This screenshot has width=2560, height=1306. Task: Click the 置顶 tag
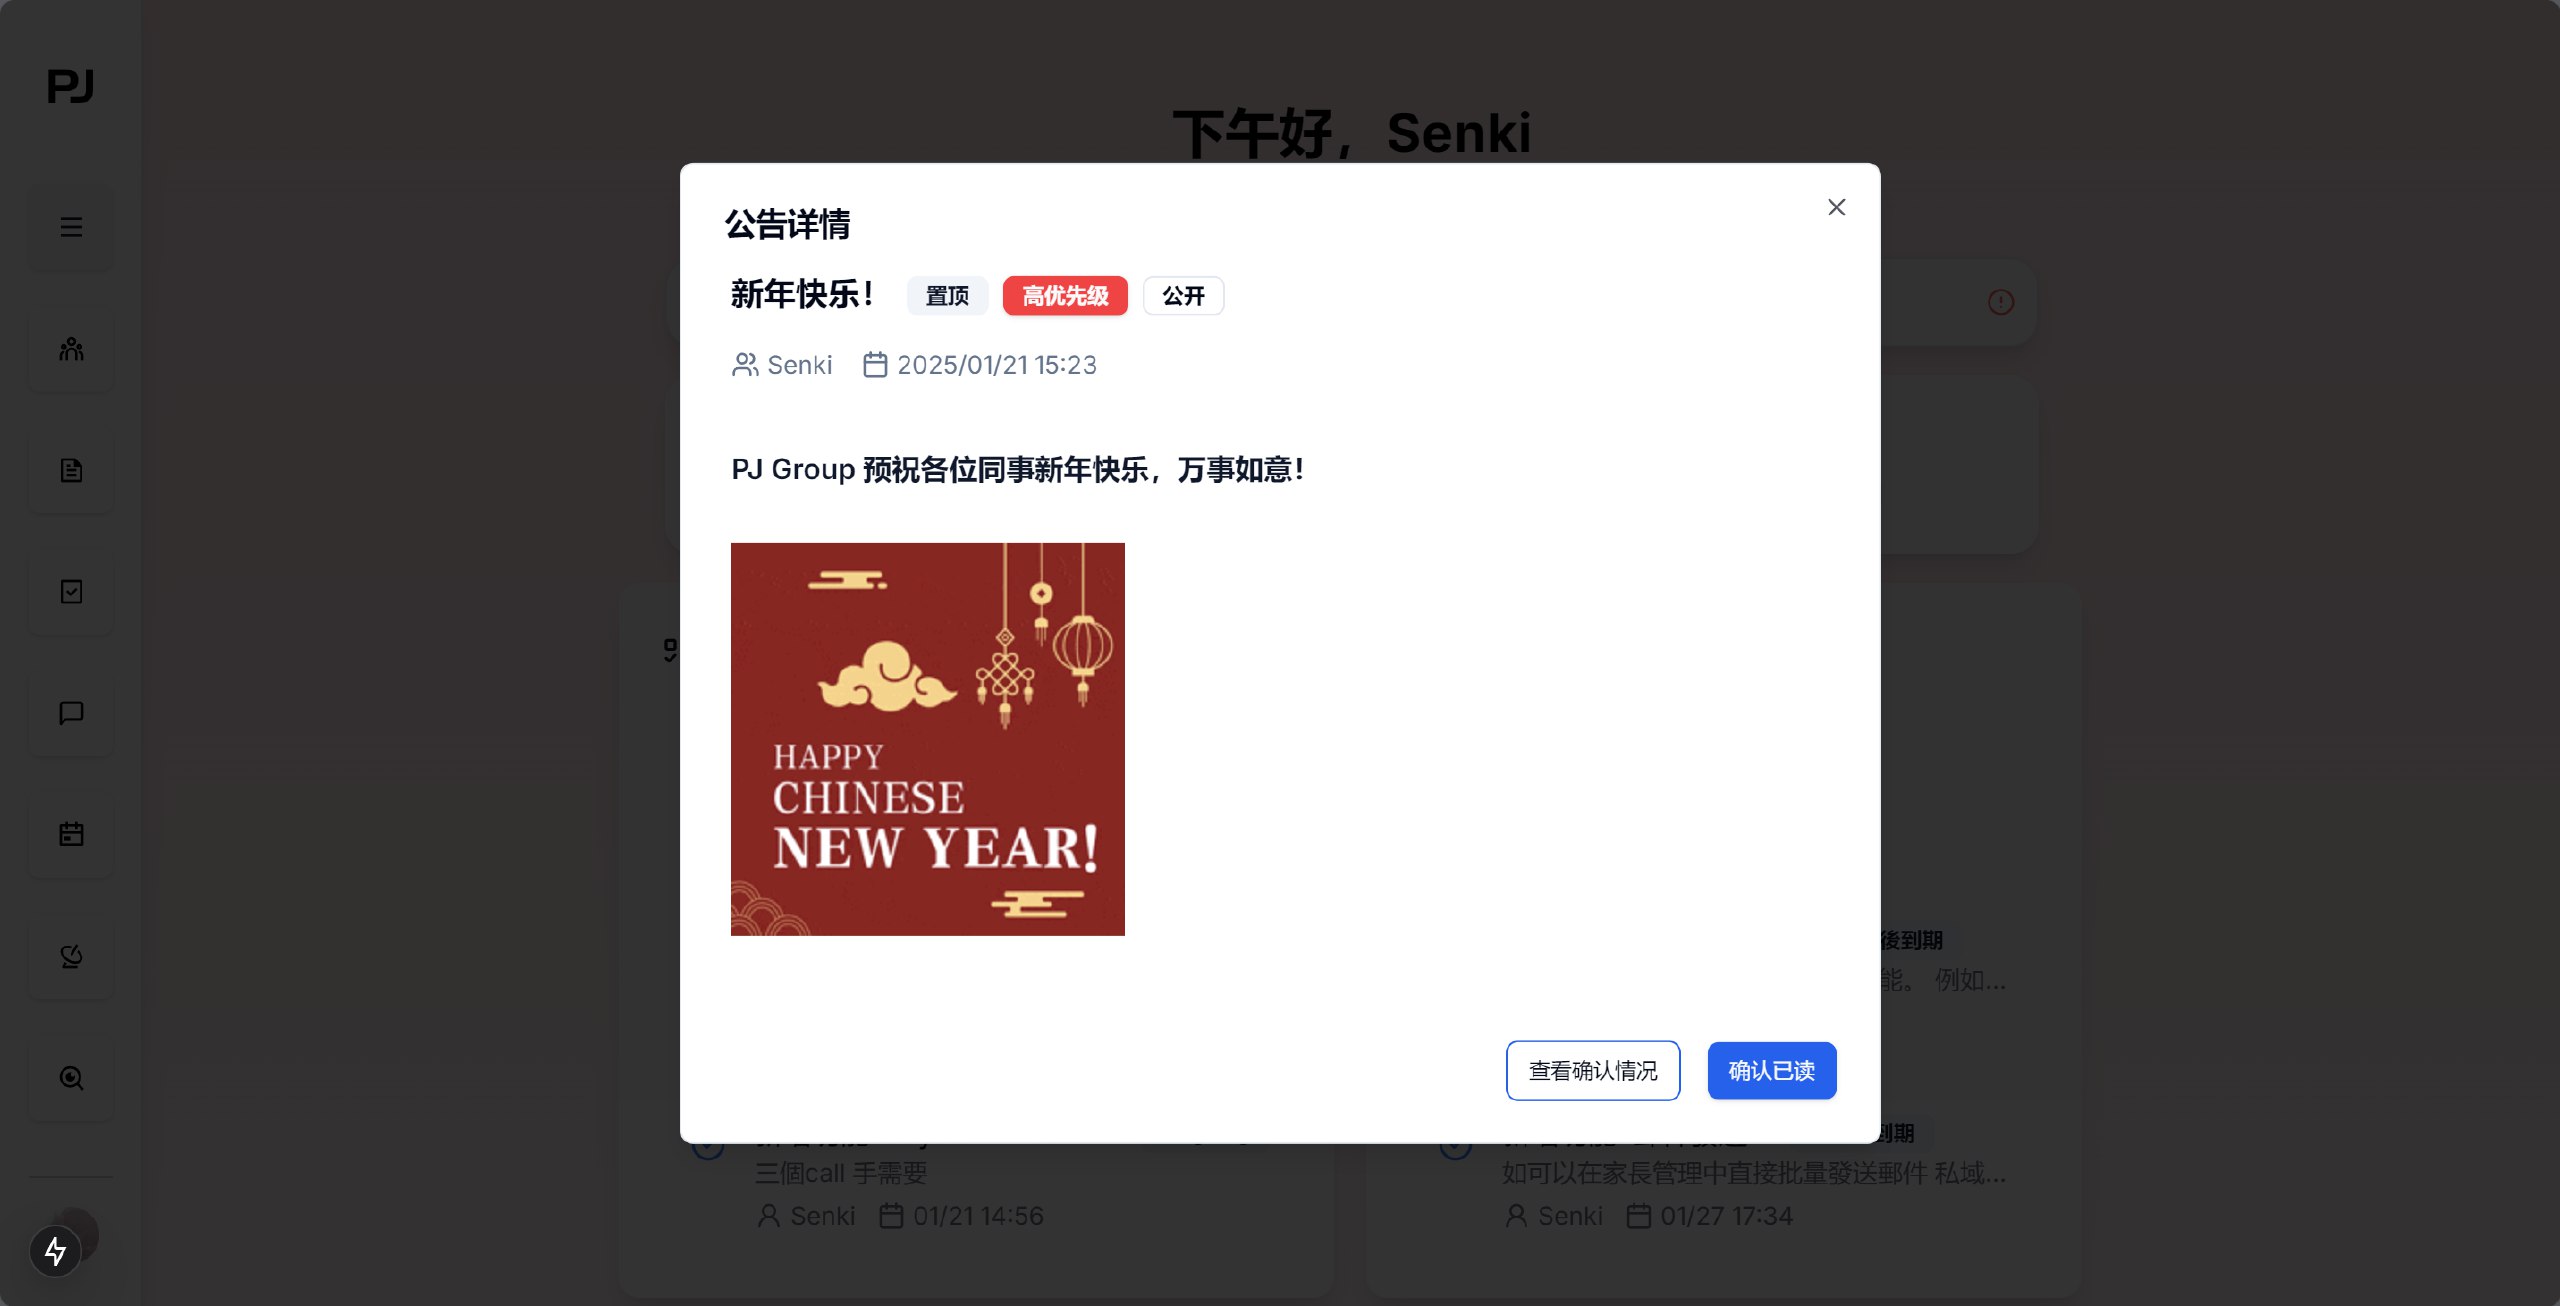coord(947,296)
